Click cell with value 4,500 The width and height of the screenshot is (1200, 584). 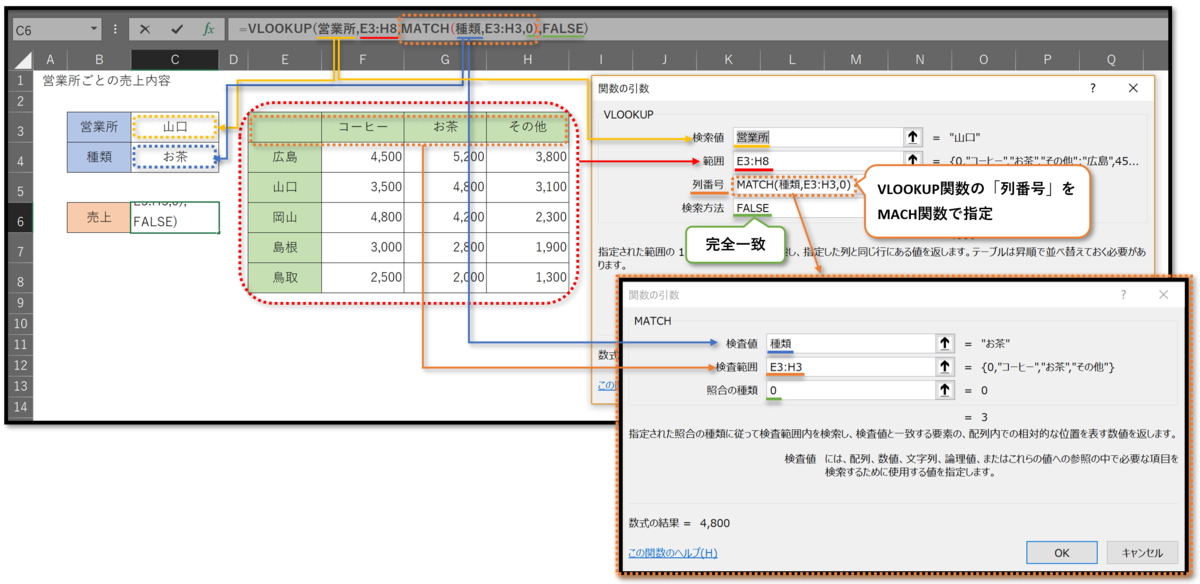[363, 157]
